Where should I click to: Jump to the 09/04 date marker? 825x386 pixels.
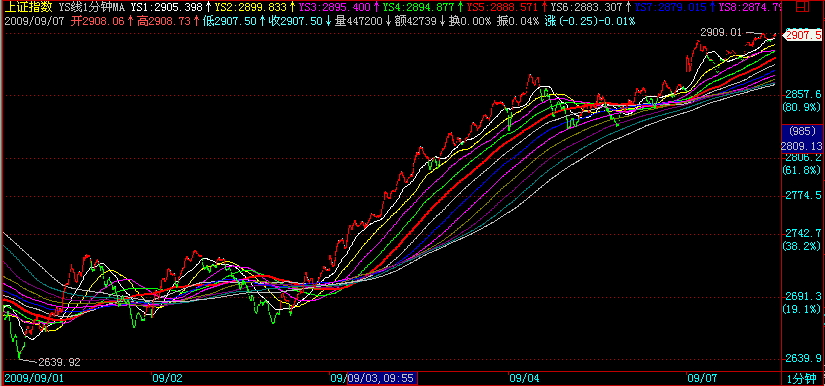524,378
